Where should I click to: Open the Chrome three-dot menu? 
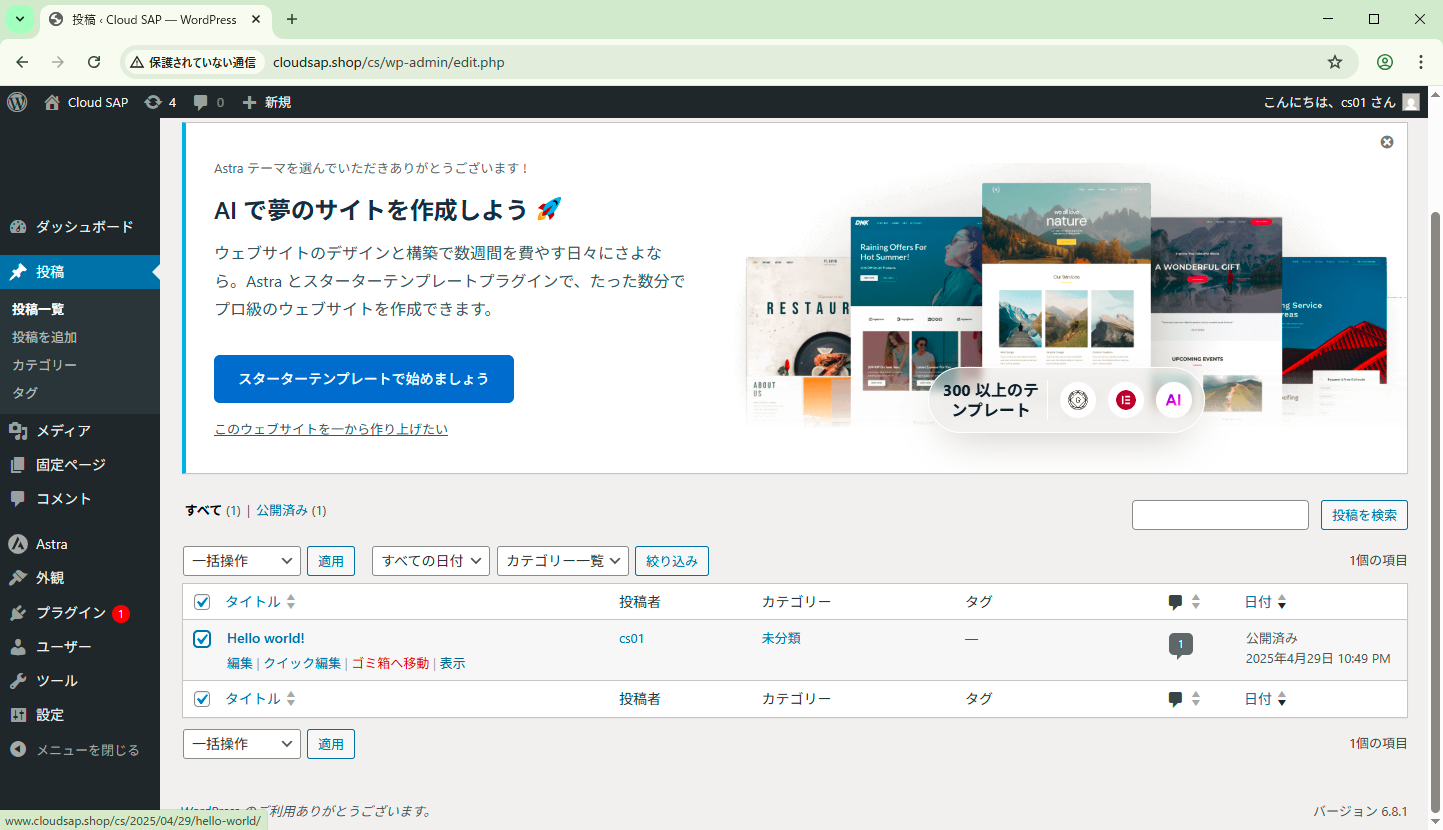[x=1421, y=62]
